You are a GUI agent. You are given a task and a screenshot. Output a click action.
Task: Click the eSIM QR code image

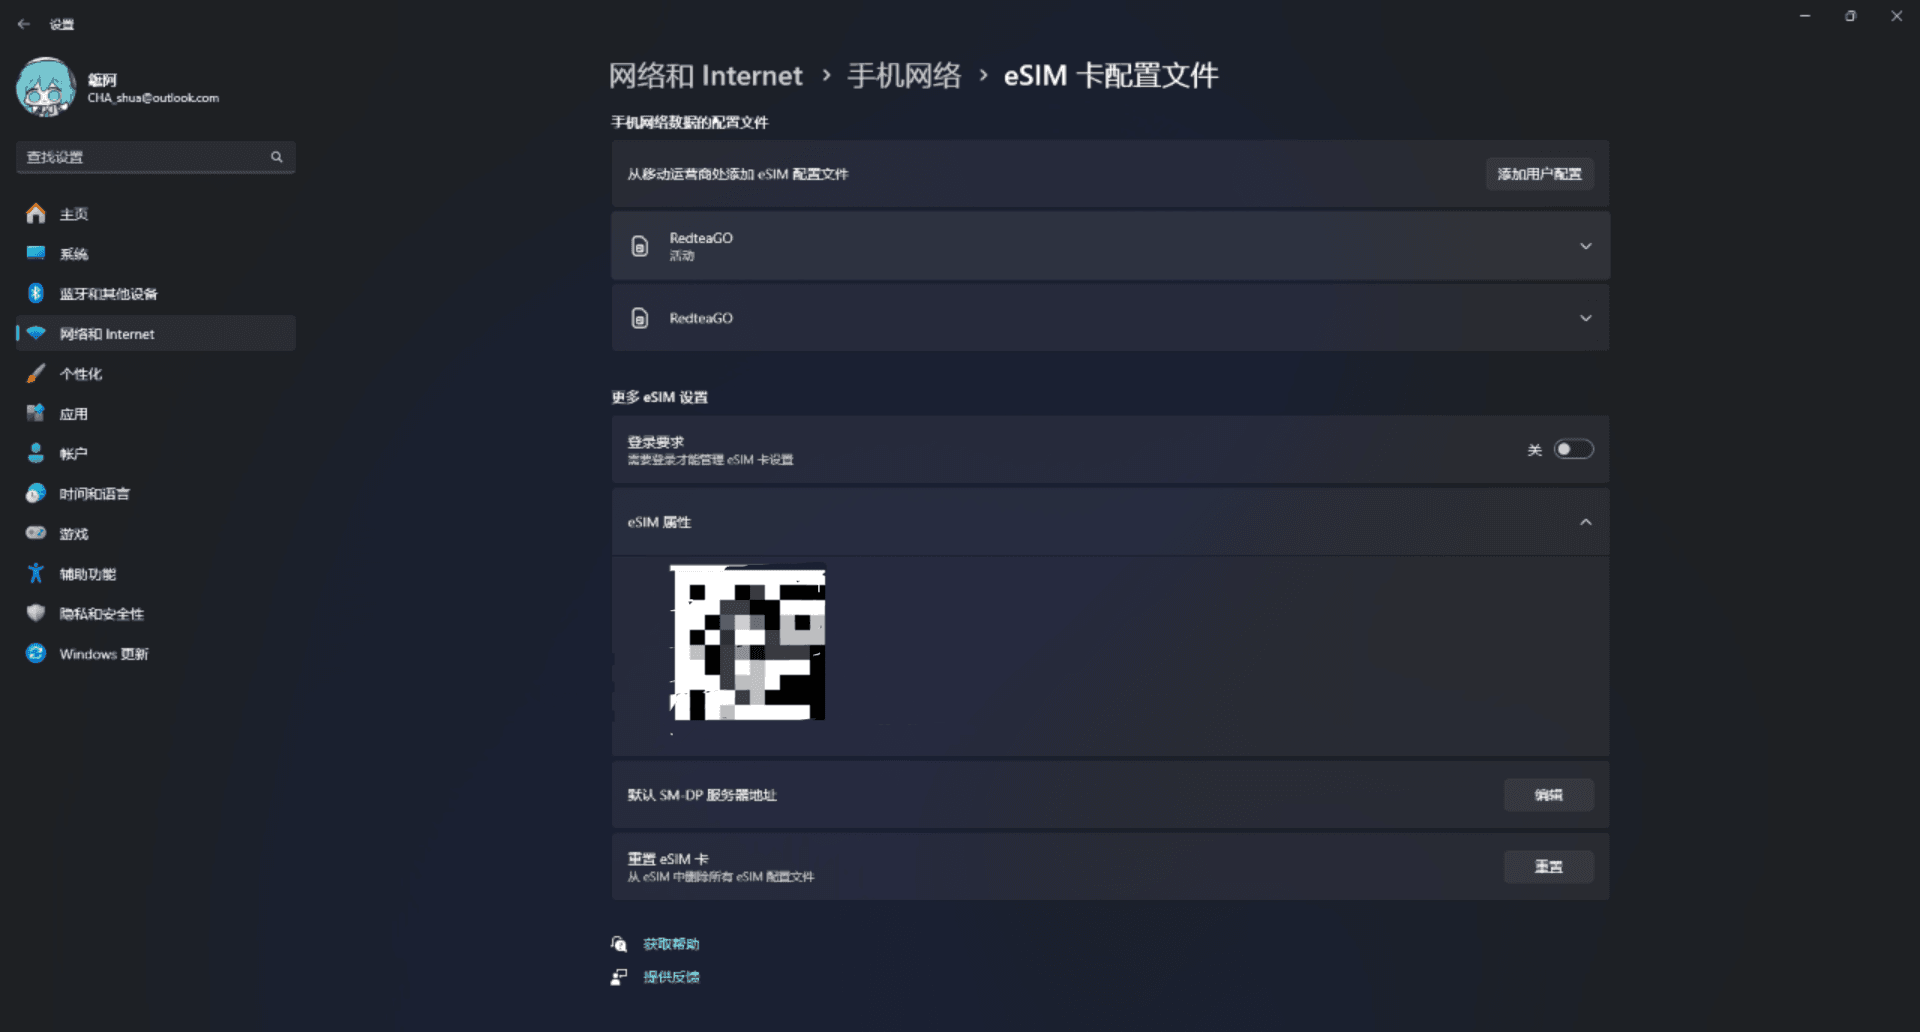tap(747, 643)
